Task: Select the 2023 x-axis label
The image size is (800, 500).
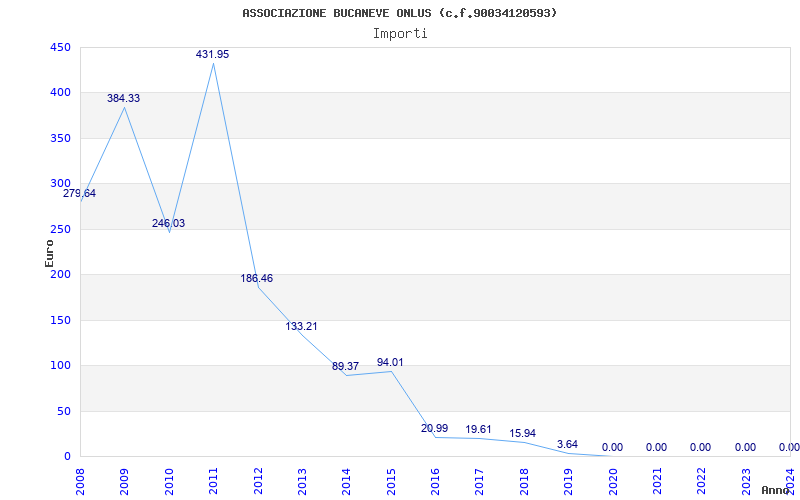Action: [746, 481]
